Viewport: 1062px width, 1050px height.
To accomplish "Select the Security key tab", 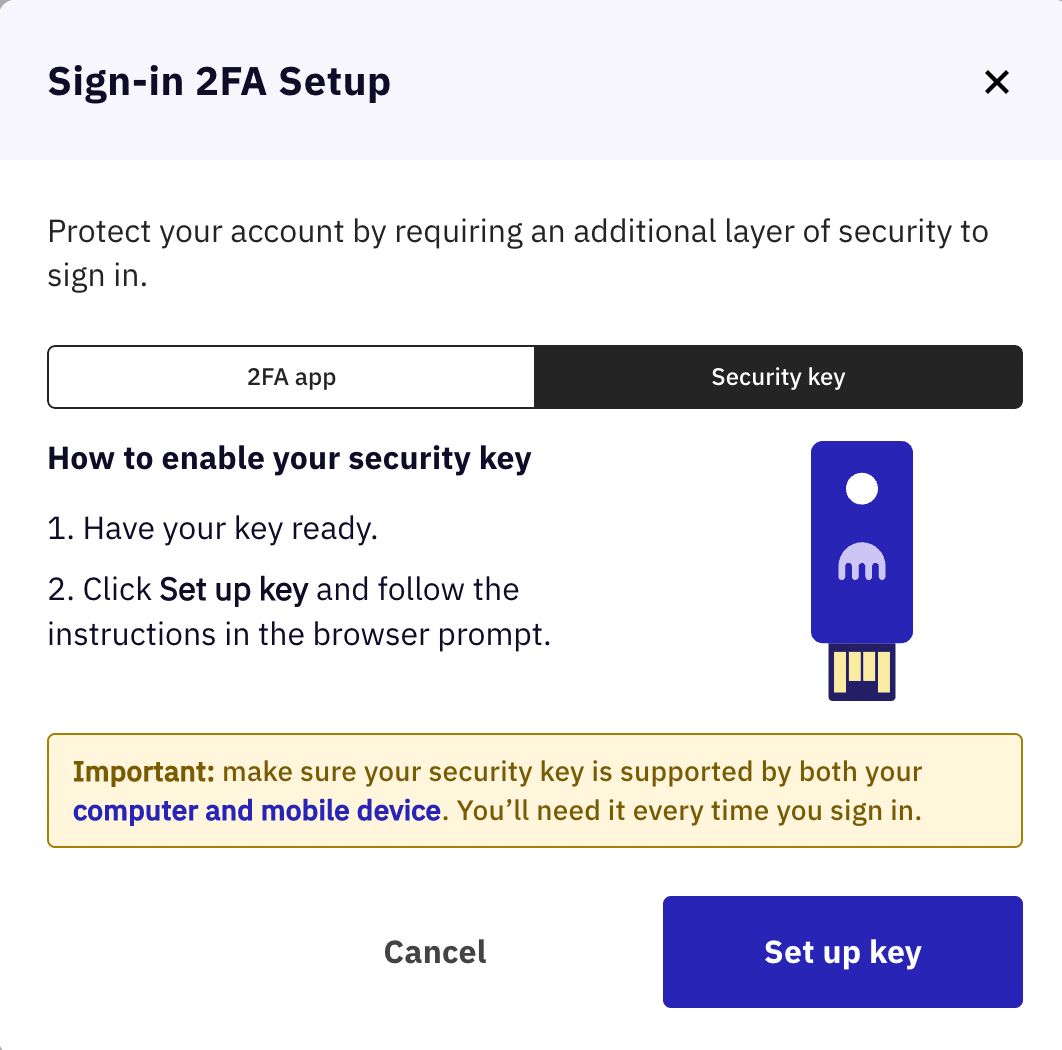I will pyautogui.click(x=778, y=377).
